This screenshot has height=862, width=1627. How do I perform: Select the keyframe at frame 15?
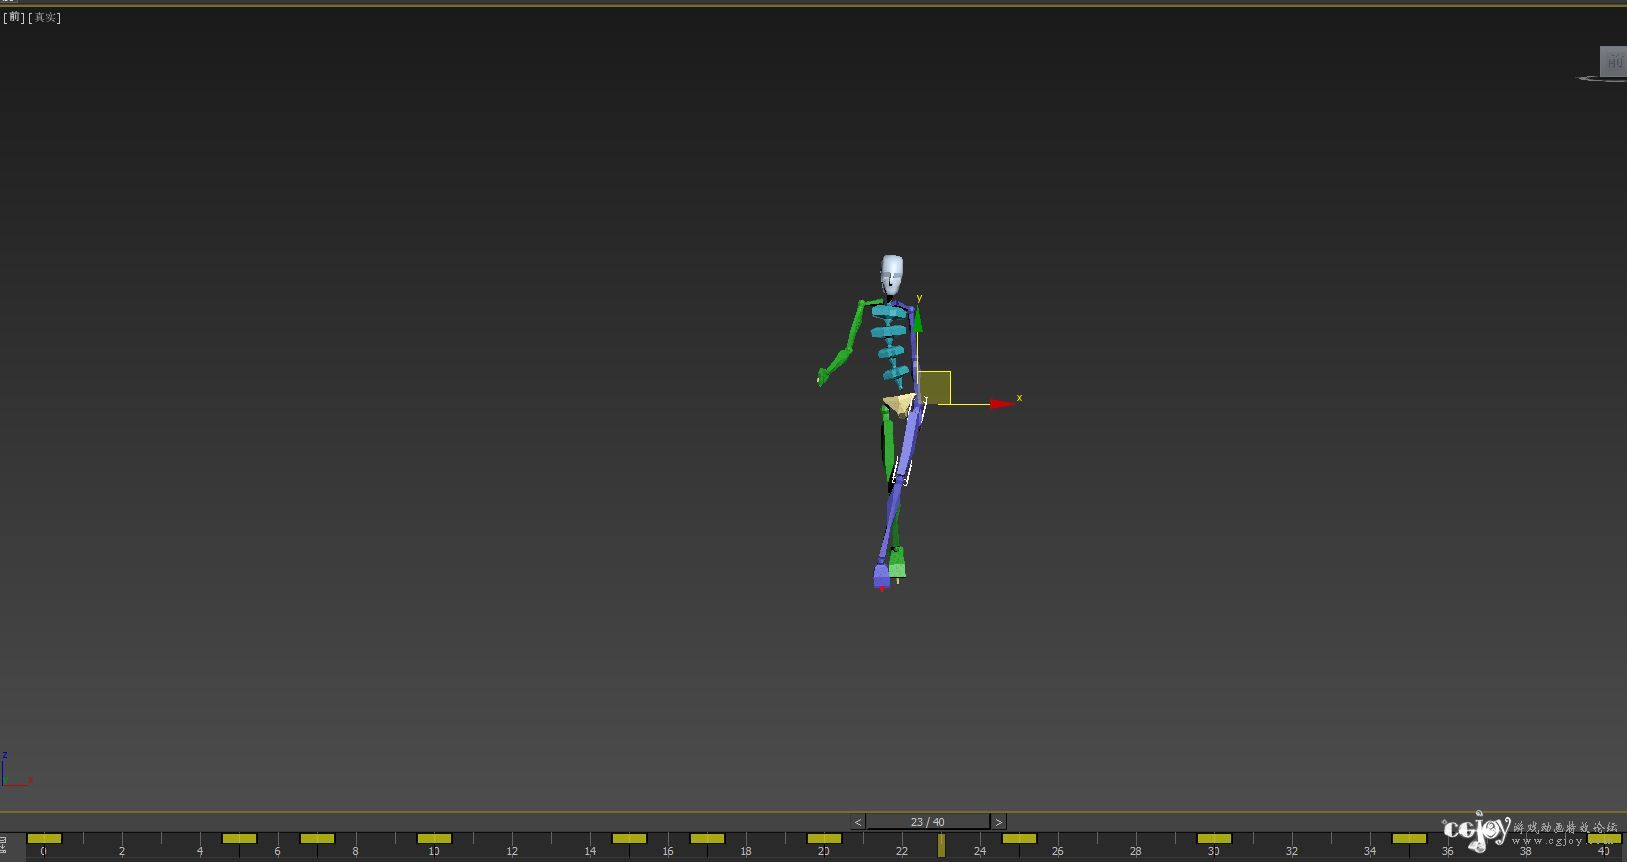(x=629, y=838)
